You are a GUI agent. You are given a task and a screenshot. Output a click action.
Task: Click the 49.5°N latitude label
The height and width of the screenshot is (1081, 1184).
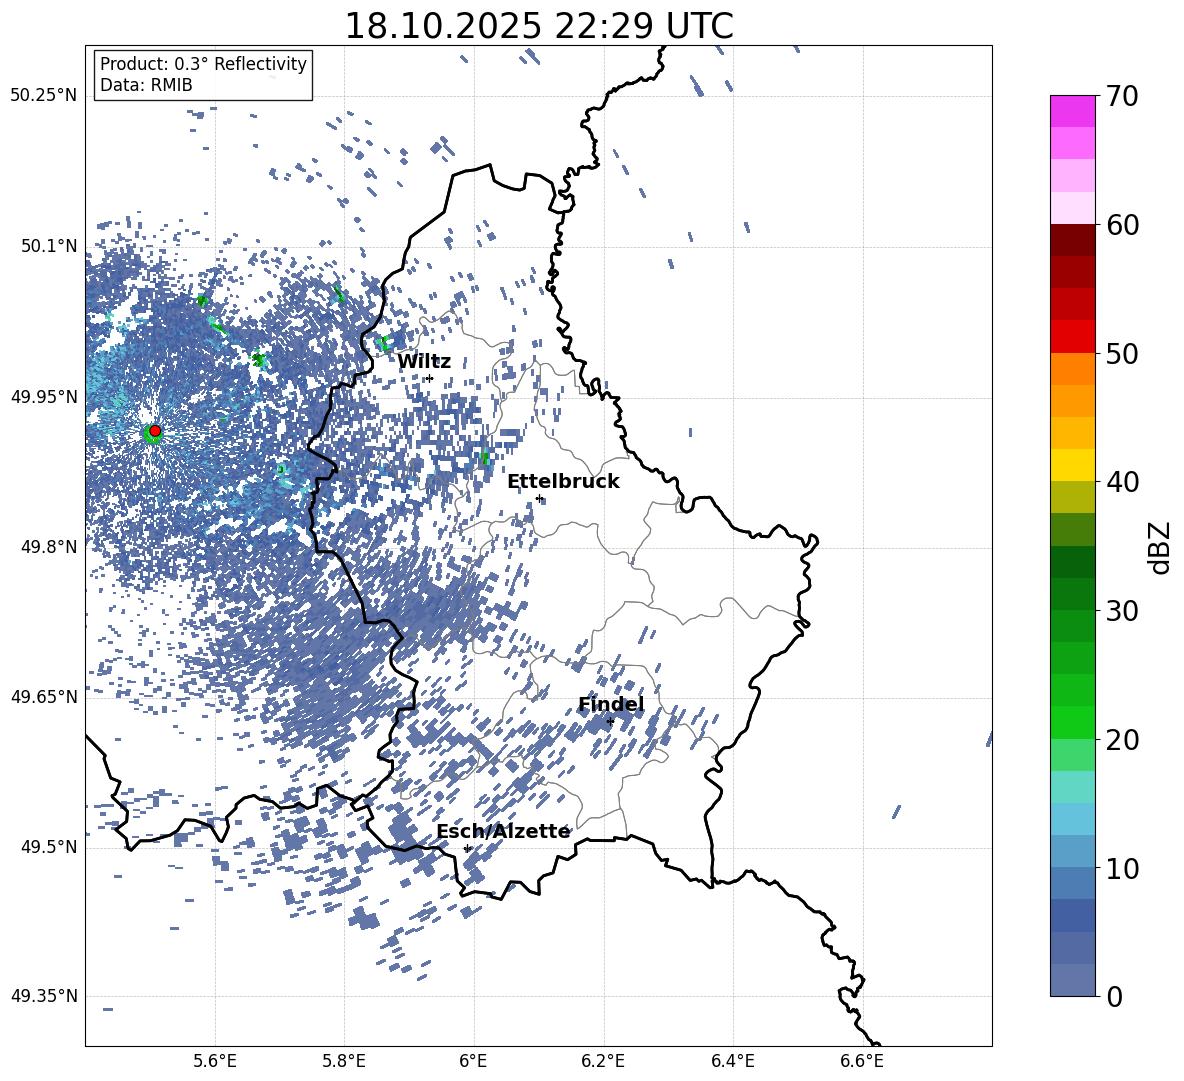point(49,847)
